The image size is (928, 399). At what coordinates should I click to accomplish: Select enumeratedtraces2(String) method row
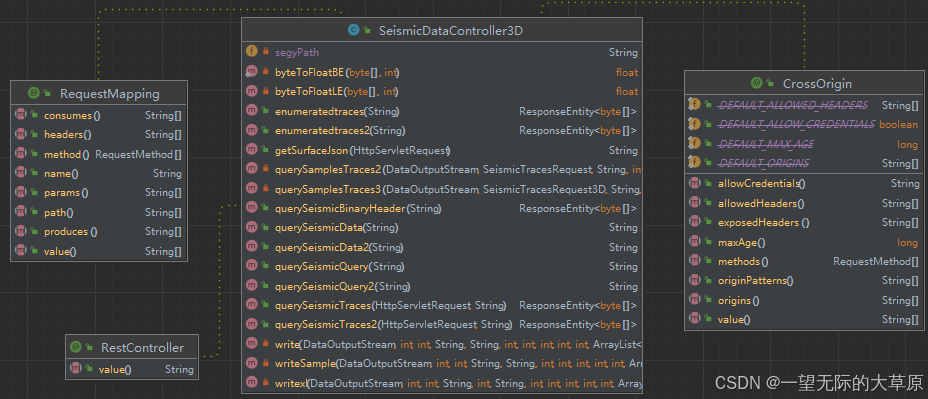pos(442,130)
